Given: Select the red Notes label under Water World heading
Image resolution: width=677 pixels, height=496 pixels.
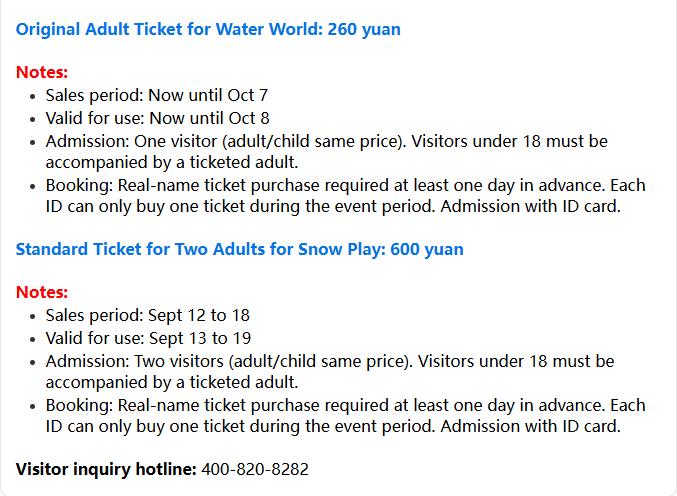Looking at the screenshot, I should click(42, 72).
